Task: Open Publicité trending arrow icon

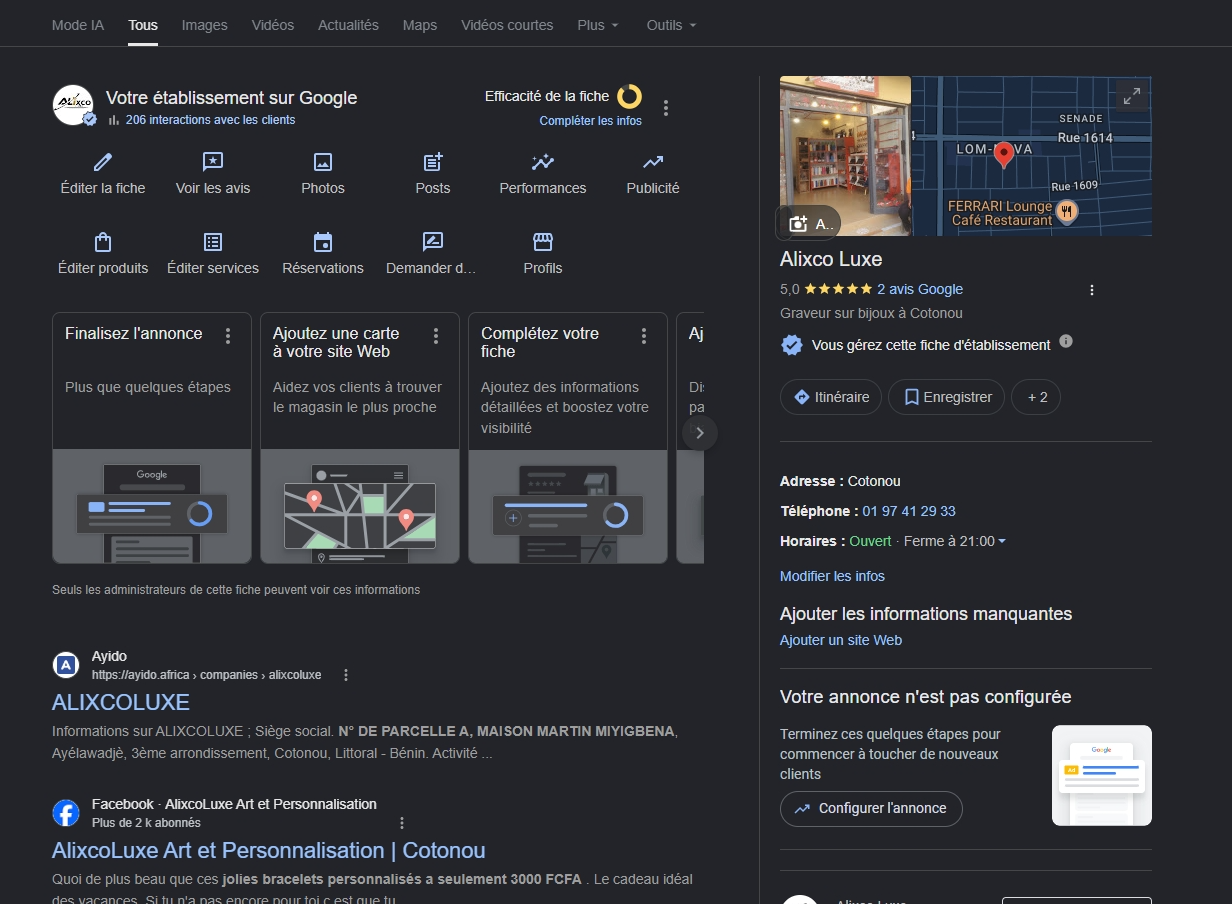Action: point(653,162)
